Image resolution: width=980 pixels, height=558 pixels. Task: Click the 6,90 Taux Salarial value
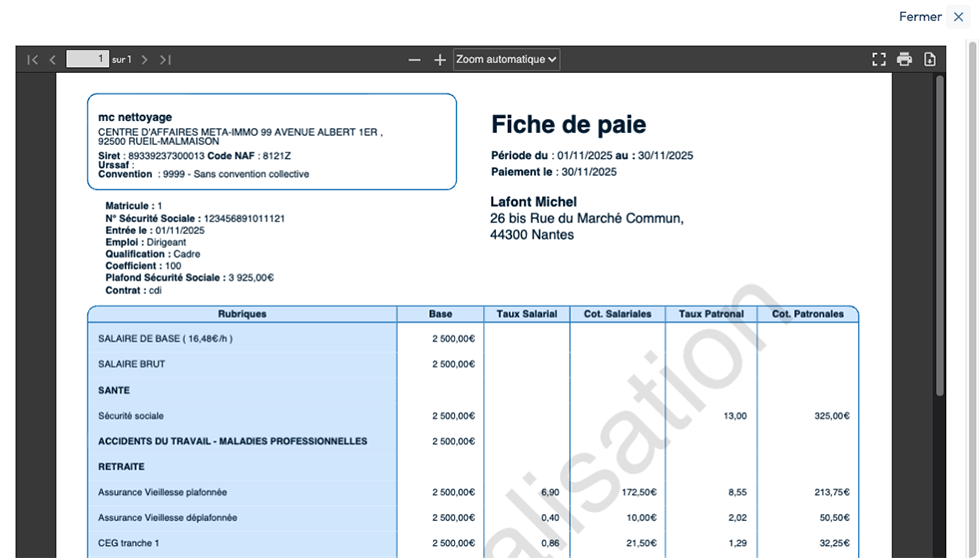[x=550, y=492]
